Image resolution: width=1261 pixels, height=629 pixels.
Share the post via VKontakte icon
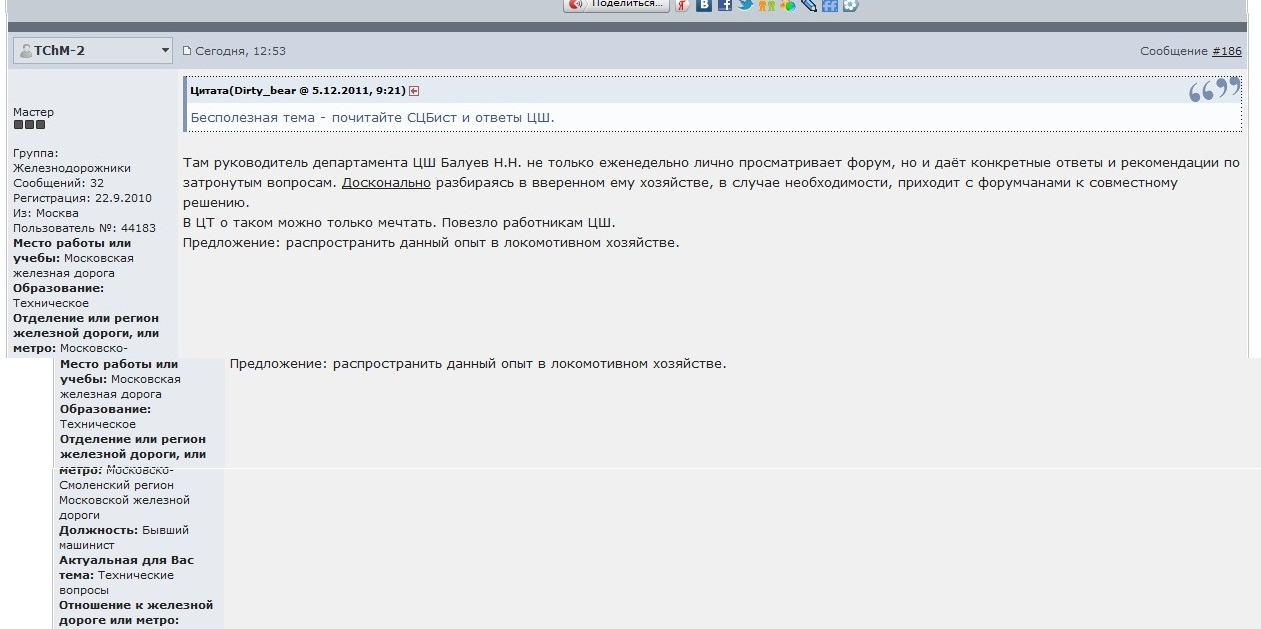coord(704,5)
